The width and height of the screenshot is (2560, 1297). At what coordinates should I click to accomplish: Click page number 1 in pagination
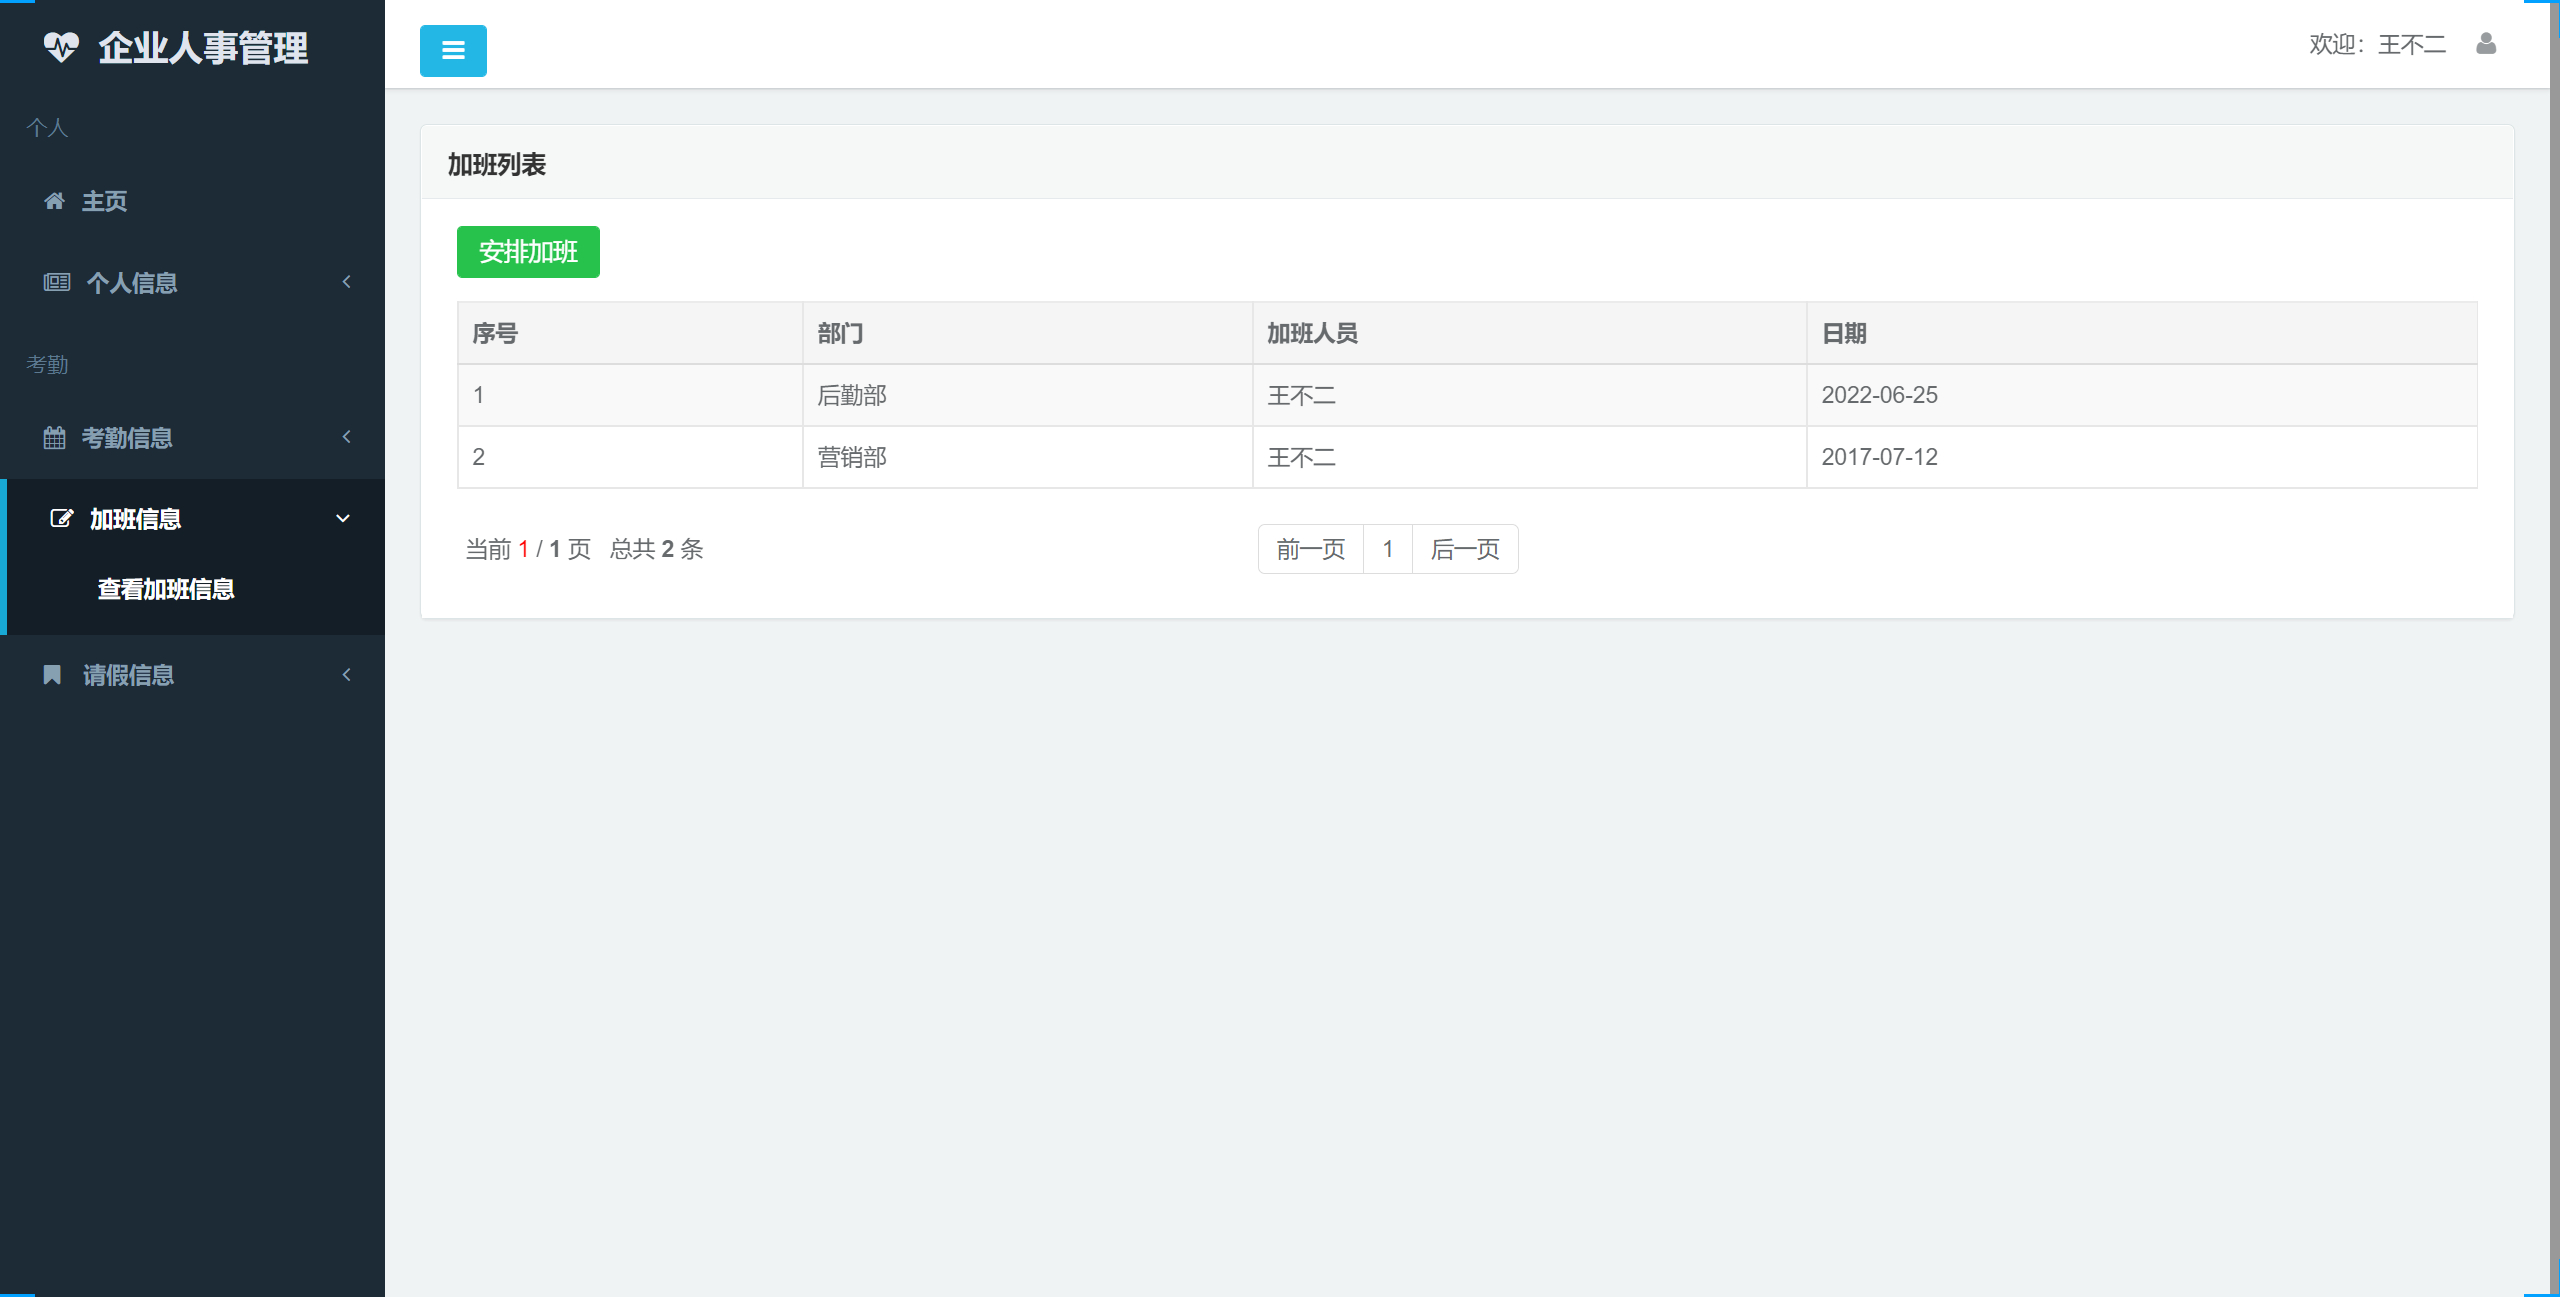click(1388, 549)
